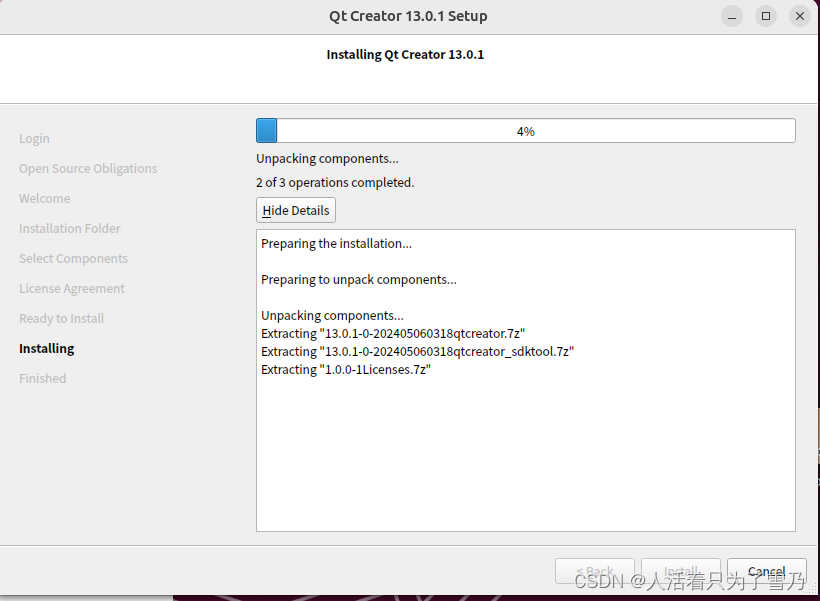Click the minimize window icon
This screenshot has width=820, height=601.
coord(731,16)
